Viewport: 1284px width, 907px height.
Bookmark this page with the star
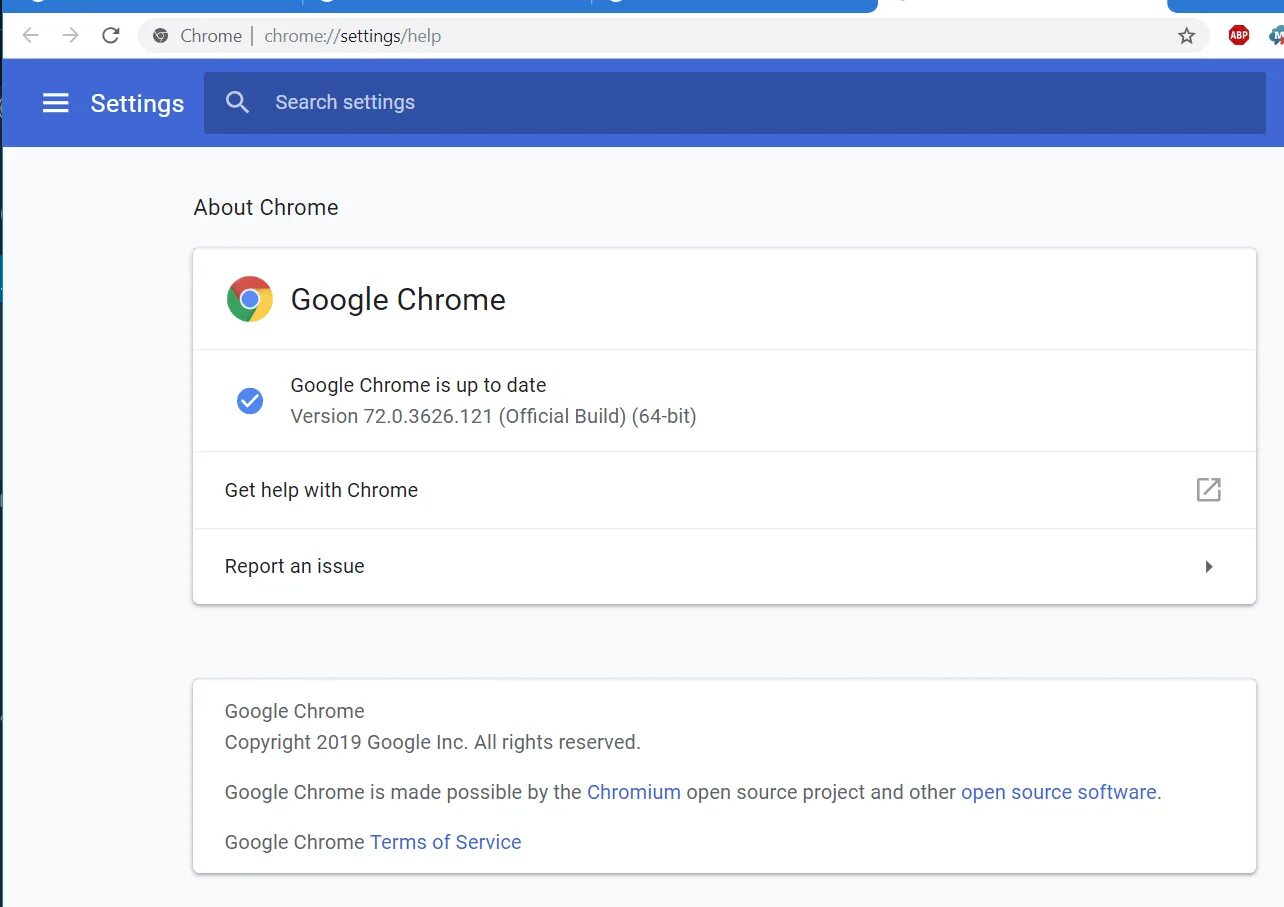pos(1186,36)
